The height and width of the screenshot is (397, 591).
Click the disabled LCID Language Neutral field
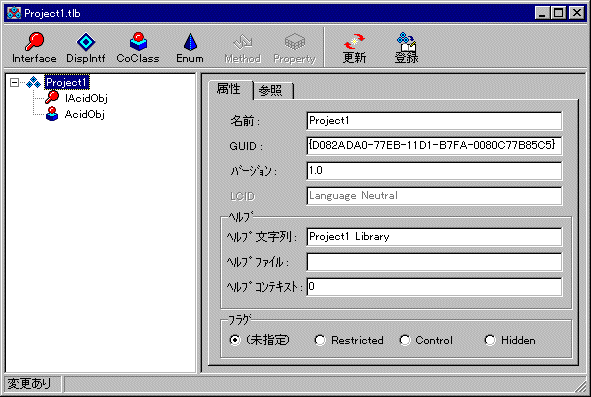[x=434, y=196]
